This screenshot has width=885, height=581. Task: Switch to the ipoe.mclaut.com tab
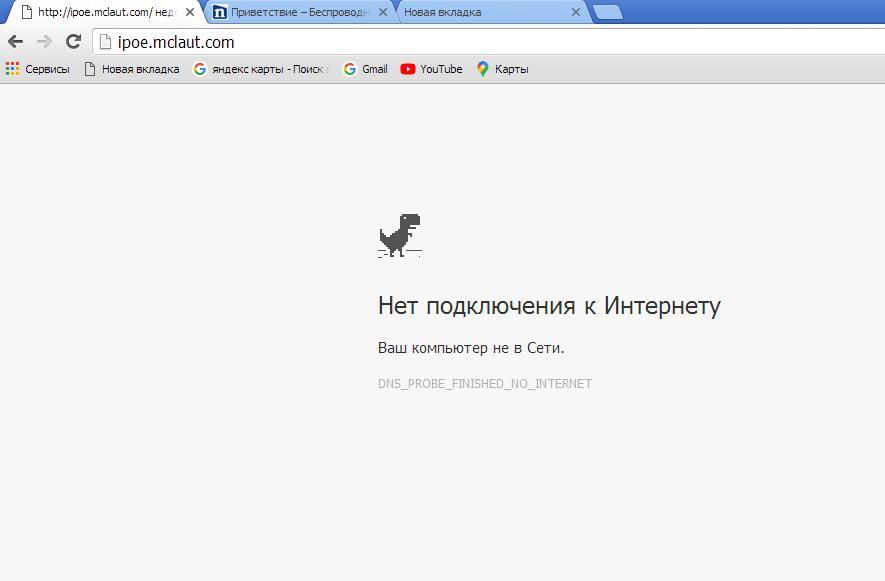104,12
